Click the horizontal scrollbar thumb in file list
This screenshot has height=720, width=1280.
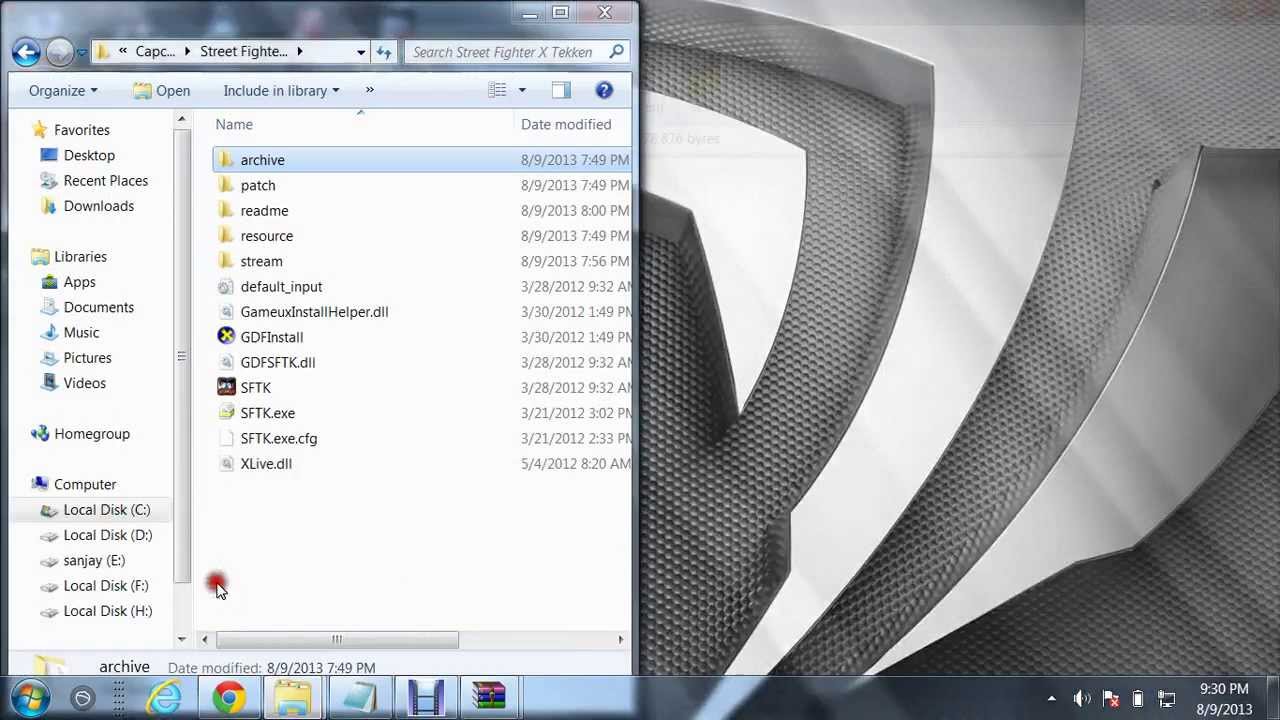pyautogui.click(x=337, y=640)
